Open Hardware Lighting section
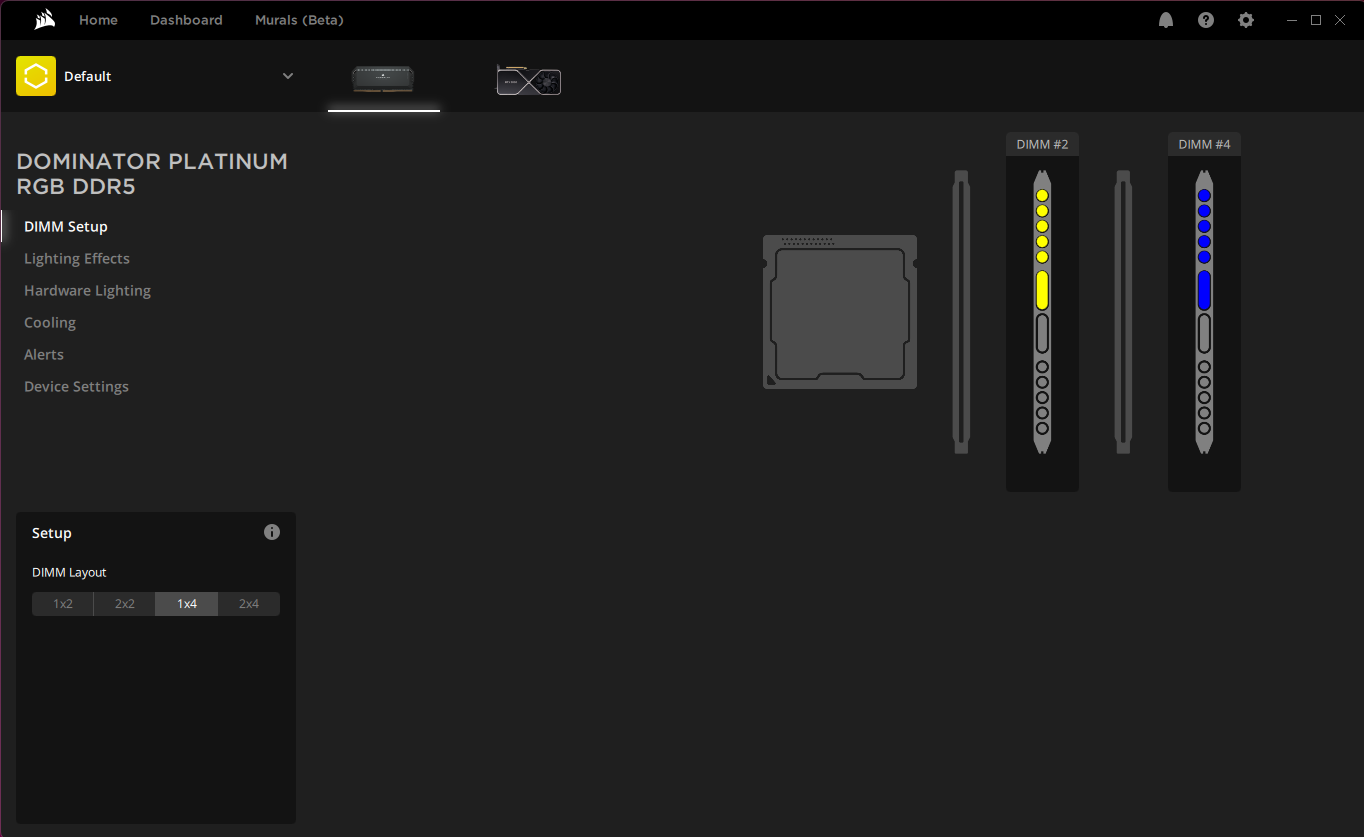 pyautogui.click(x=87, y=291)
